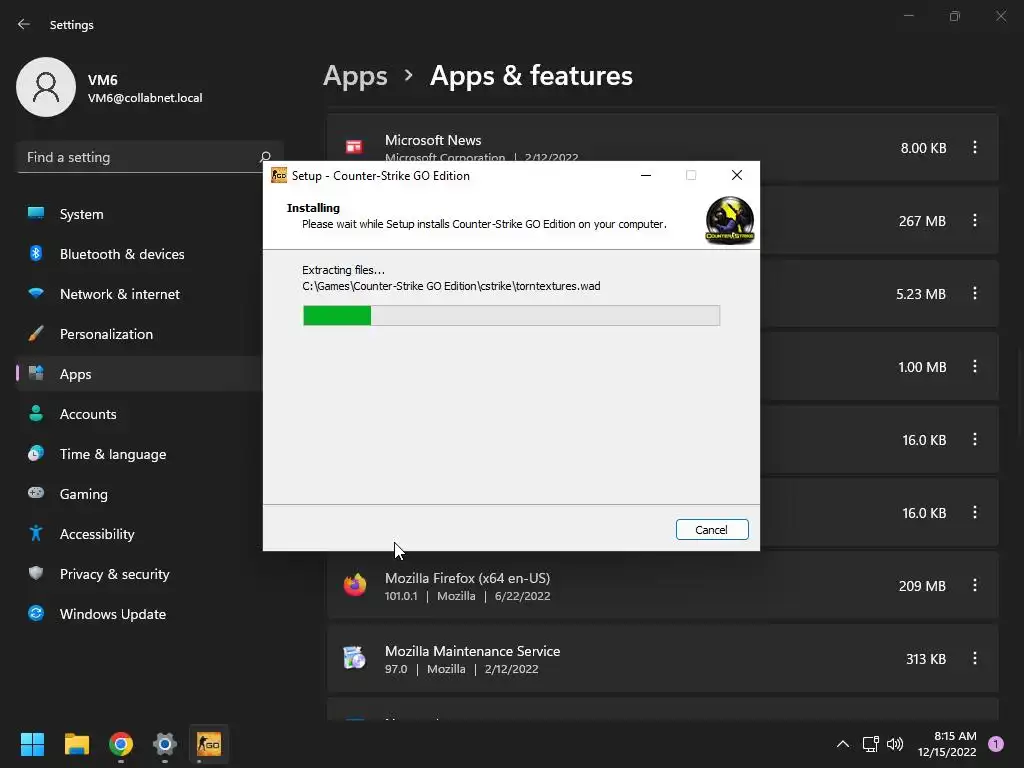This screenshot has height=768, width=1024.
Task: Click the Microsoft News app icon
Action: pos(355,147)
